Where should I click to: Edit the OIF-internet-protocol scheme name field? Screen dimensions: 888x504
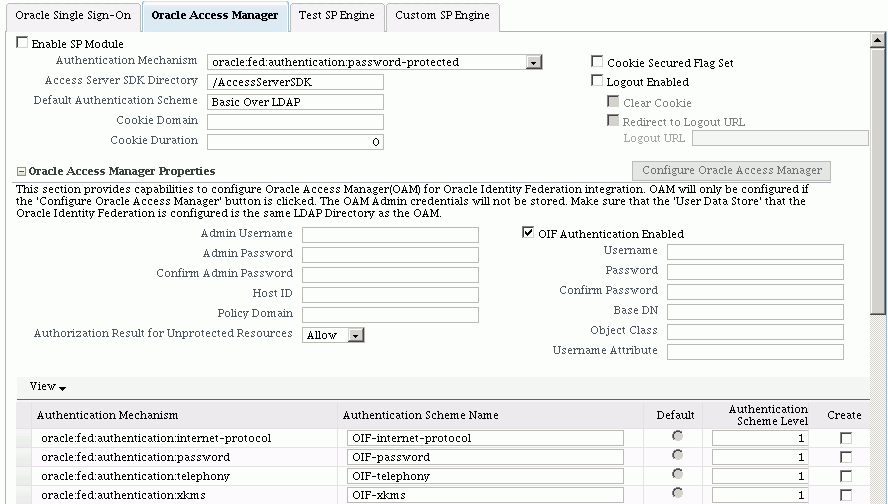point(485,438)
